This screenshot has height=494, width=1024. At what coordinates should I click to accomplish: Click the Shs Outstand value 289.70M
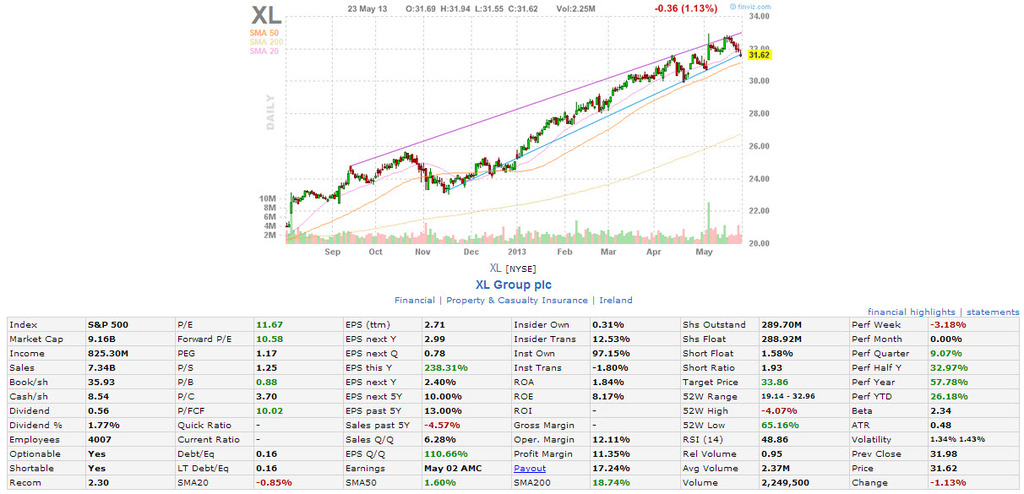781,325
